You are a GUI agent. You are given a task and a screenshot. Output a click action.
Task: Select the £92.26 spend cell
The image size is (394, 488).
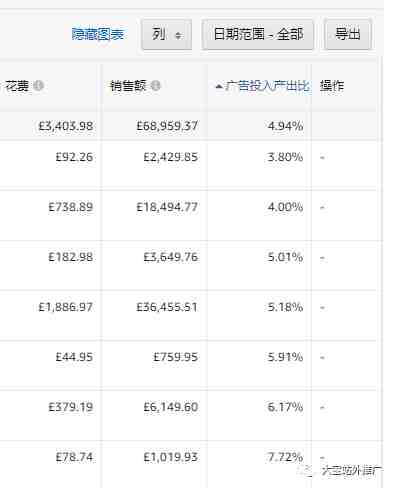(74, 157)
